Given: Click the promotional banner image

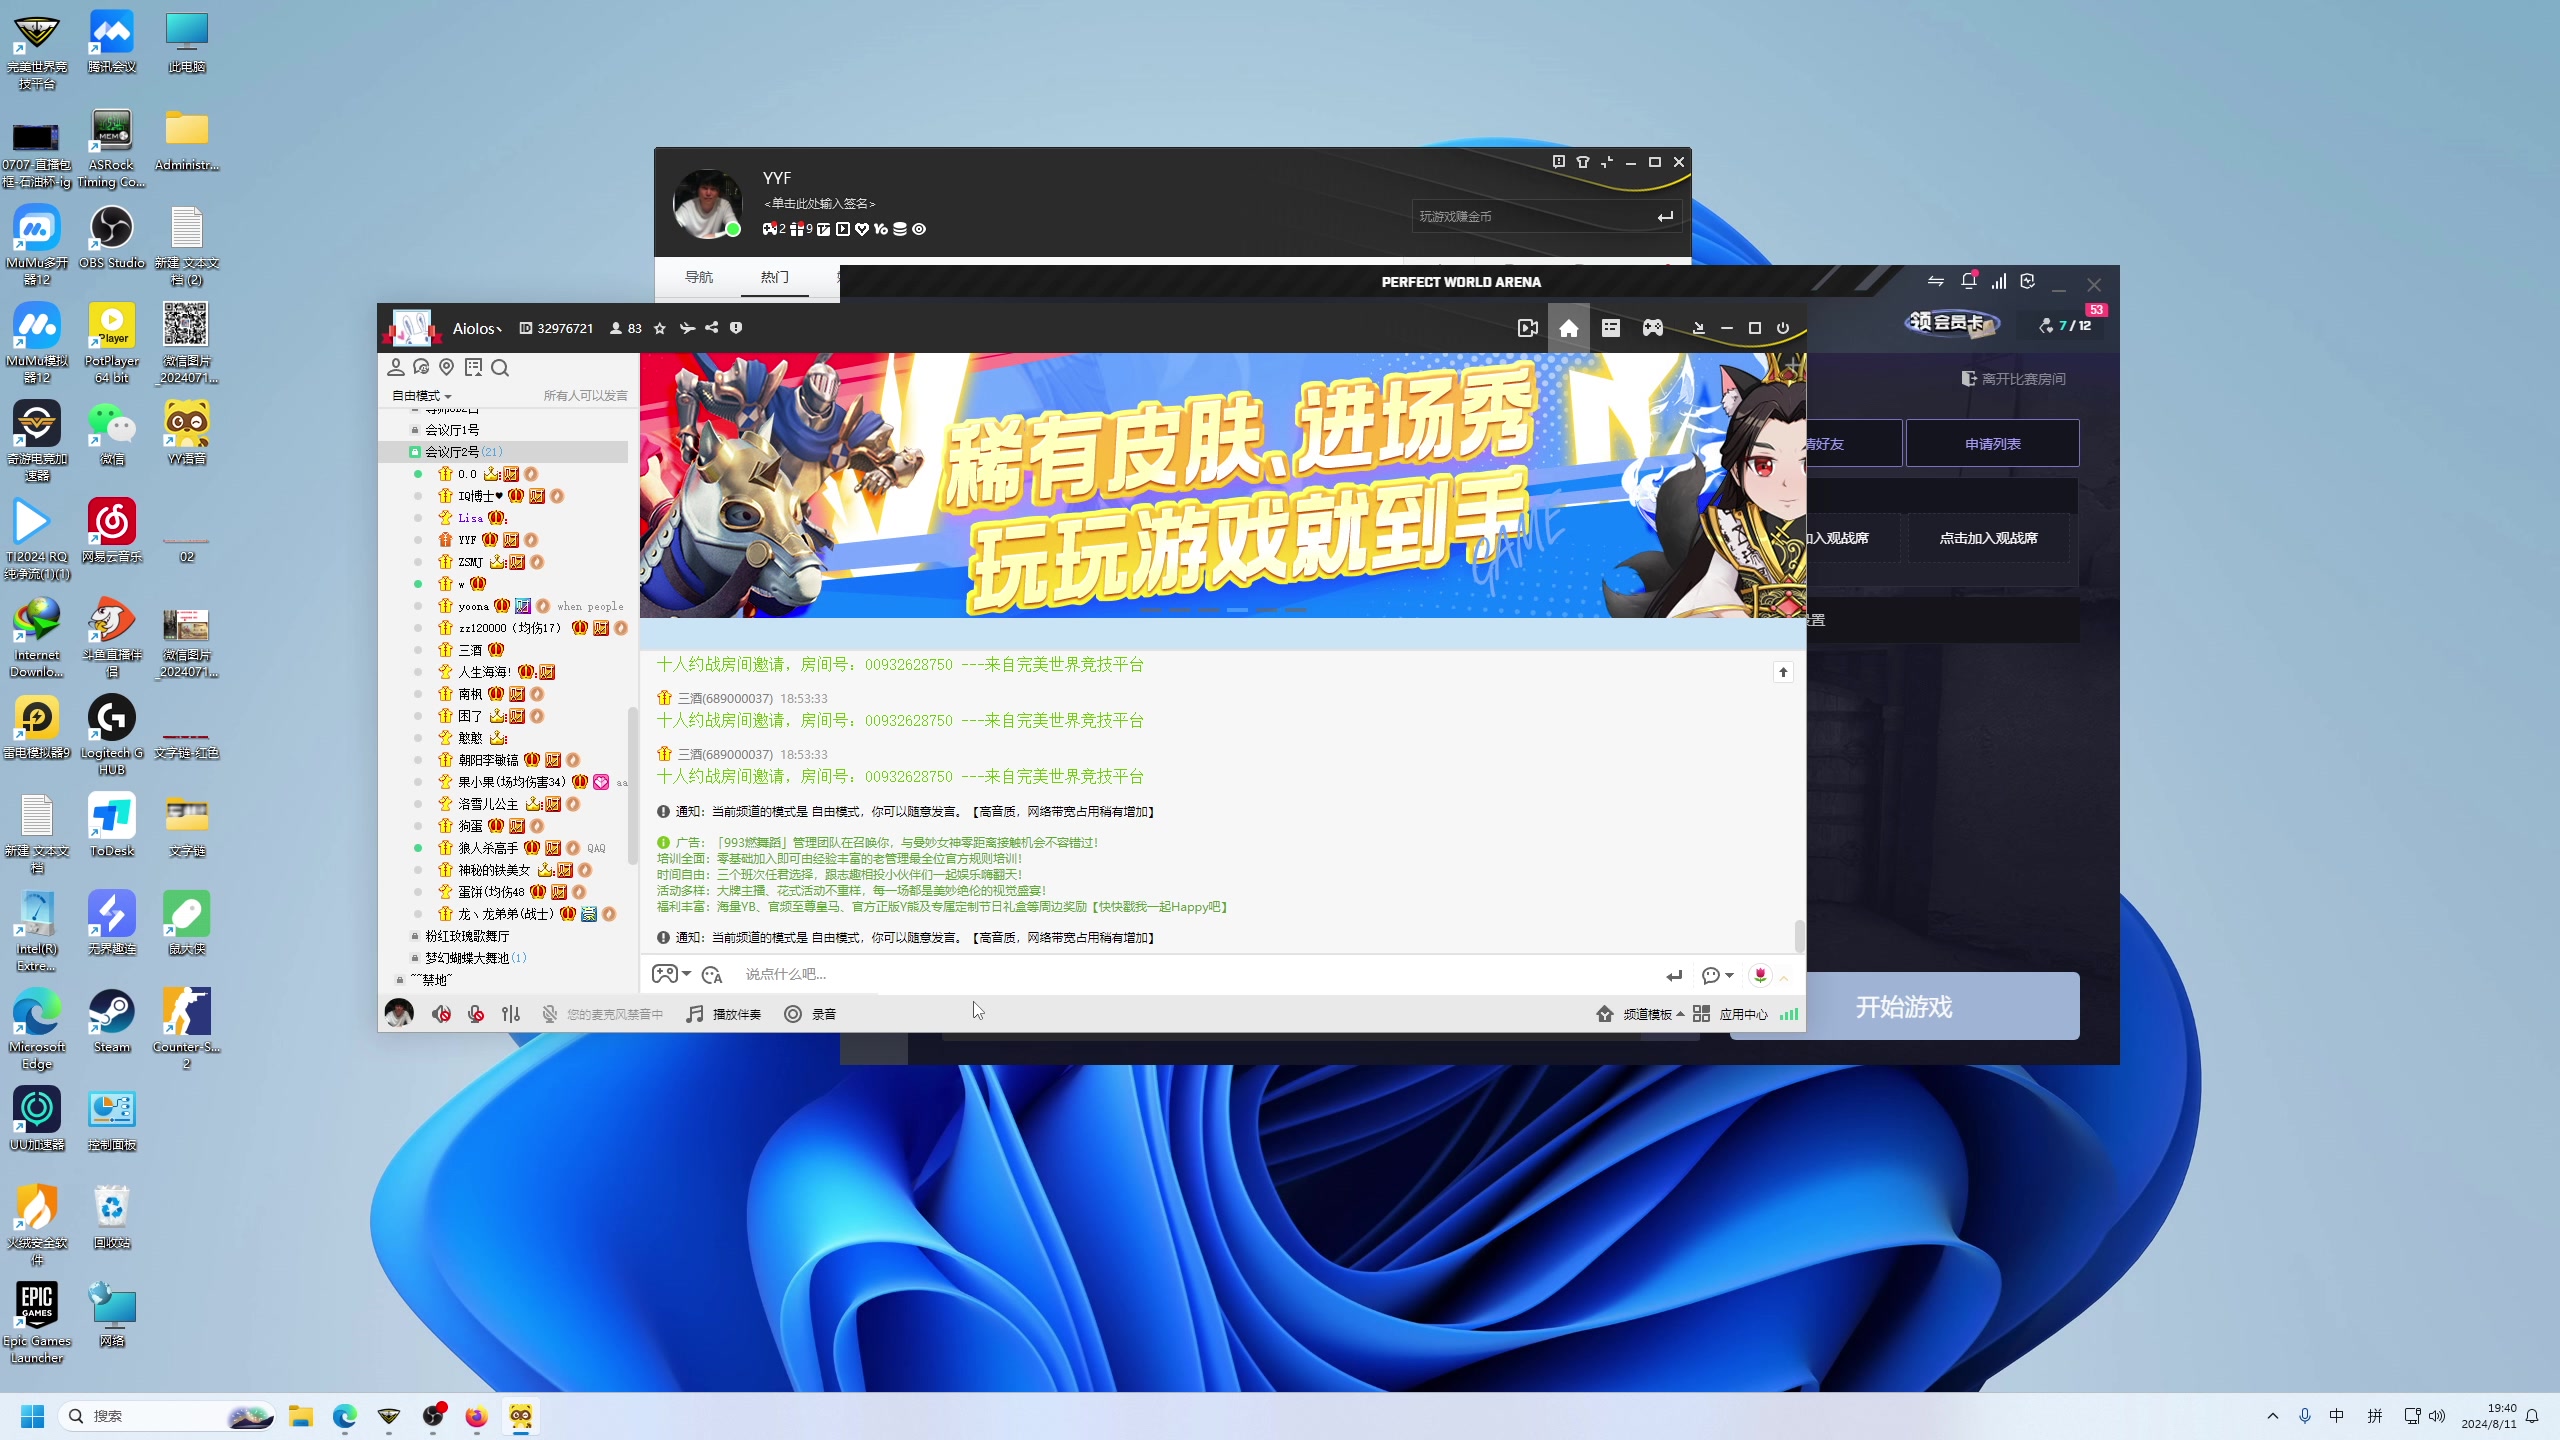Looking at the screenshot, I should click(x=1222, y=485).
